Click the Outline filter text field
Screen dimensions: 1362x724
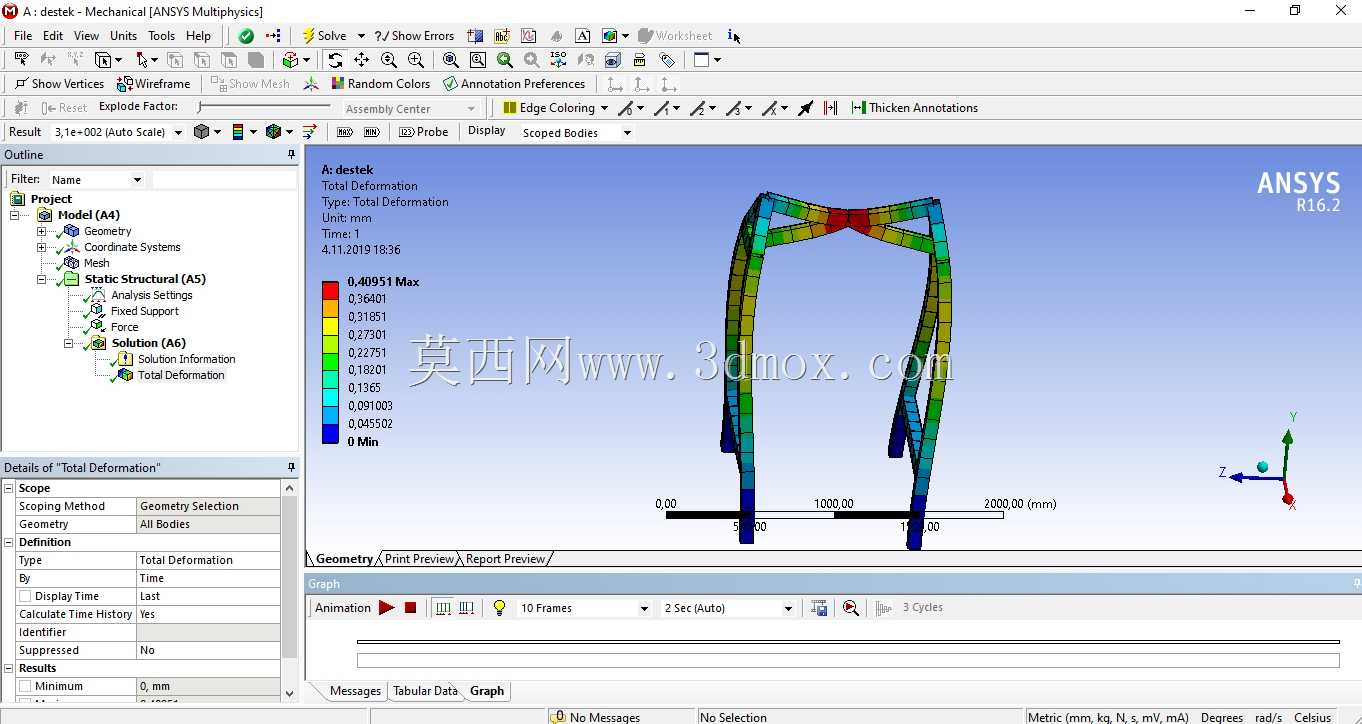pos(224,180)
